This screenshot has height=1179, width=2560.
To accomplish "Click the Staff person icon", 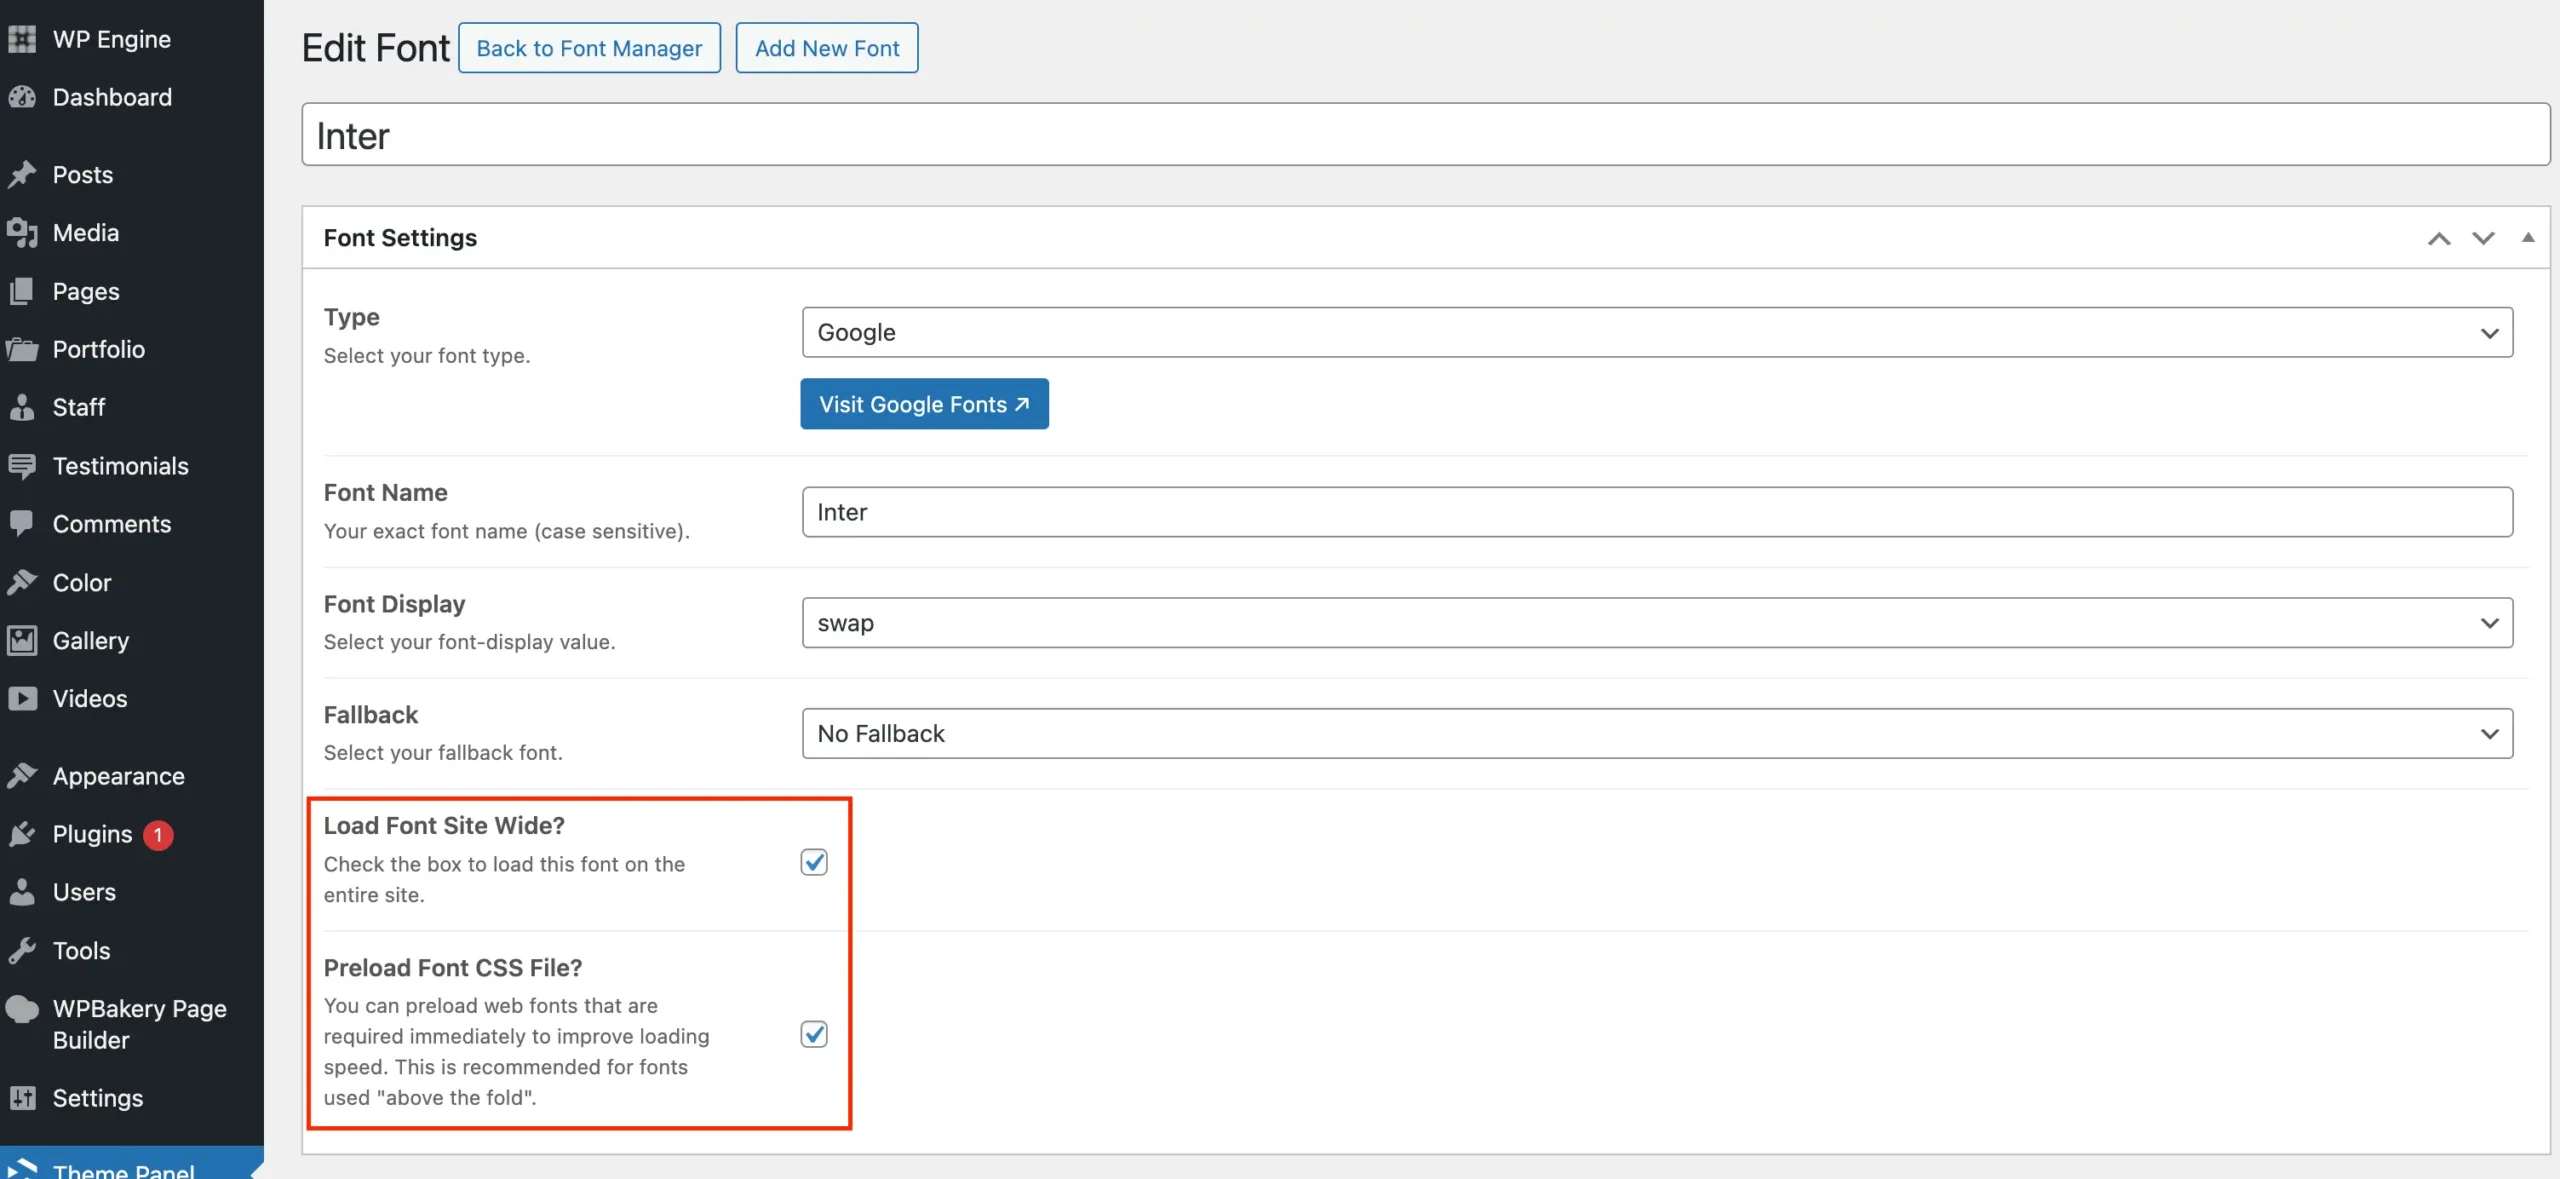I will 22,407.
